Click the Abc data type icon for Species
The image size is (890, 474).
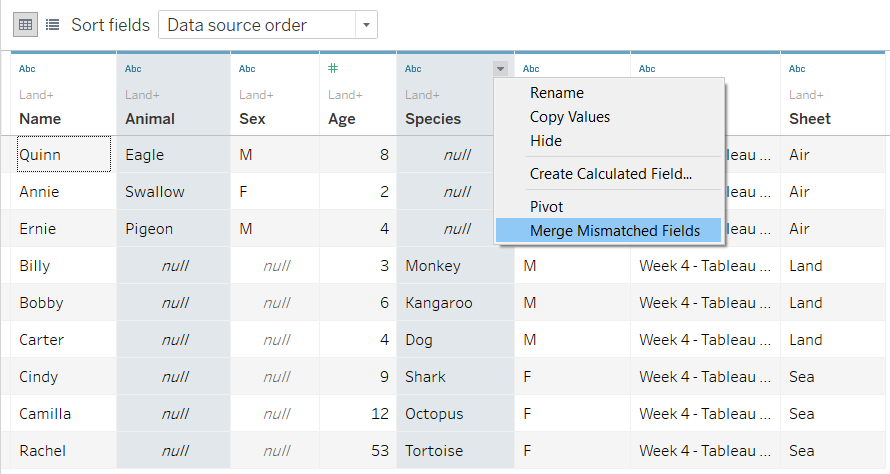coord(413,69)
